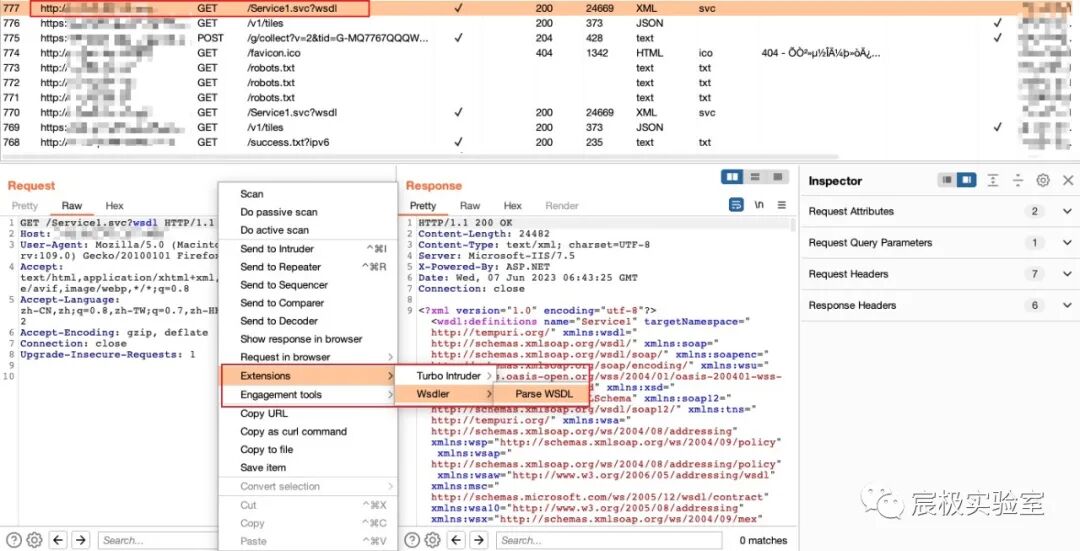The height and width of the screenshot is (551, 1080).
Task: Select Send to Comparer
Action: (308, 302)
